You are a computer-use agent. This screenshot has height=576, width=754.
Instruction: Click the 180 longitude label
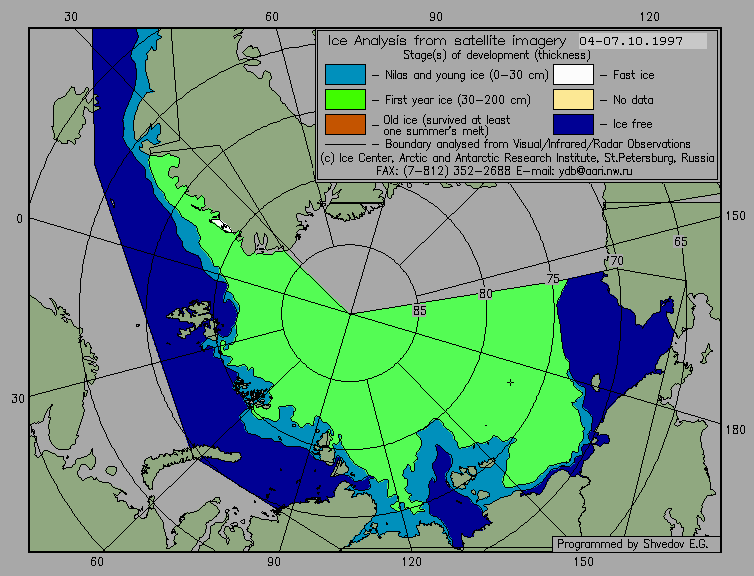point(735,430)
